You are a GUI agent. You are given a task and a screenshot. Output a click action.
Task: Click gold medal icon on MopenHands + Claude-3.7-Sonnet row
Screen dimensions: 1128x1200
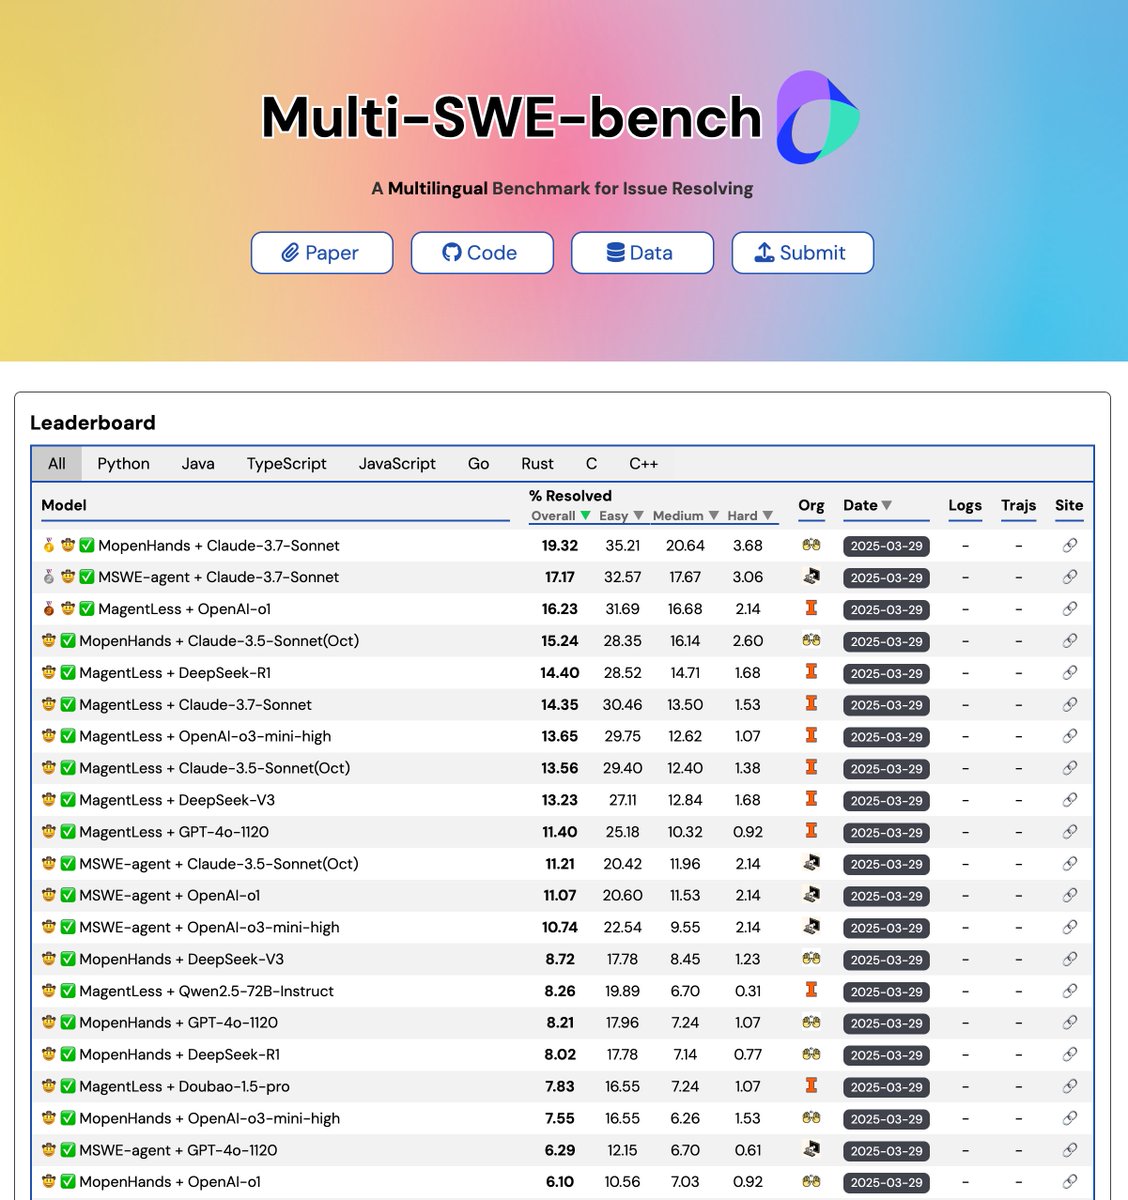(x=49, y=545)
